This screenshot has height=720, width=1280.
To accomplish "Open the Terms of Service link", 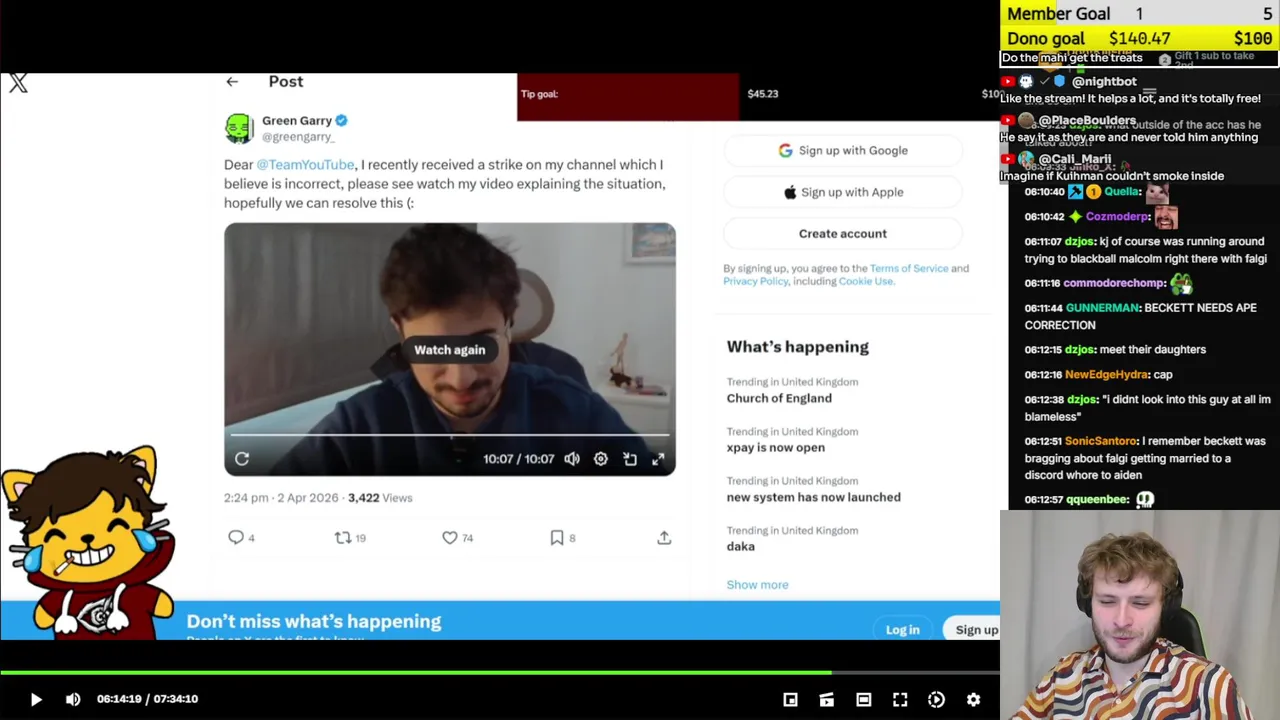I will [x=909, y=269].
